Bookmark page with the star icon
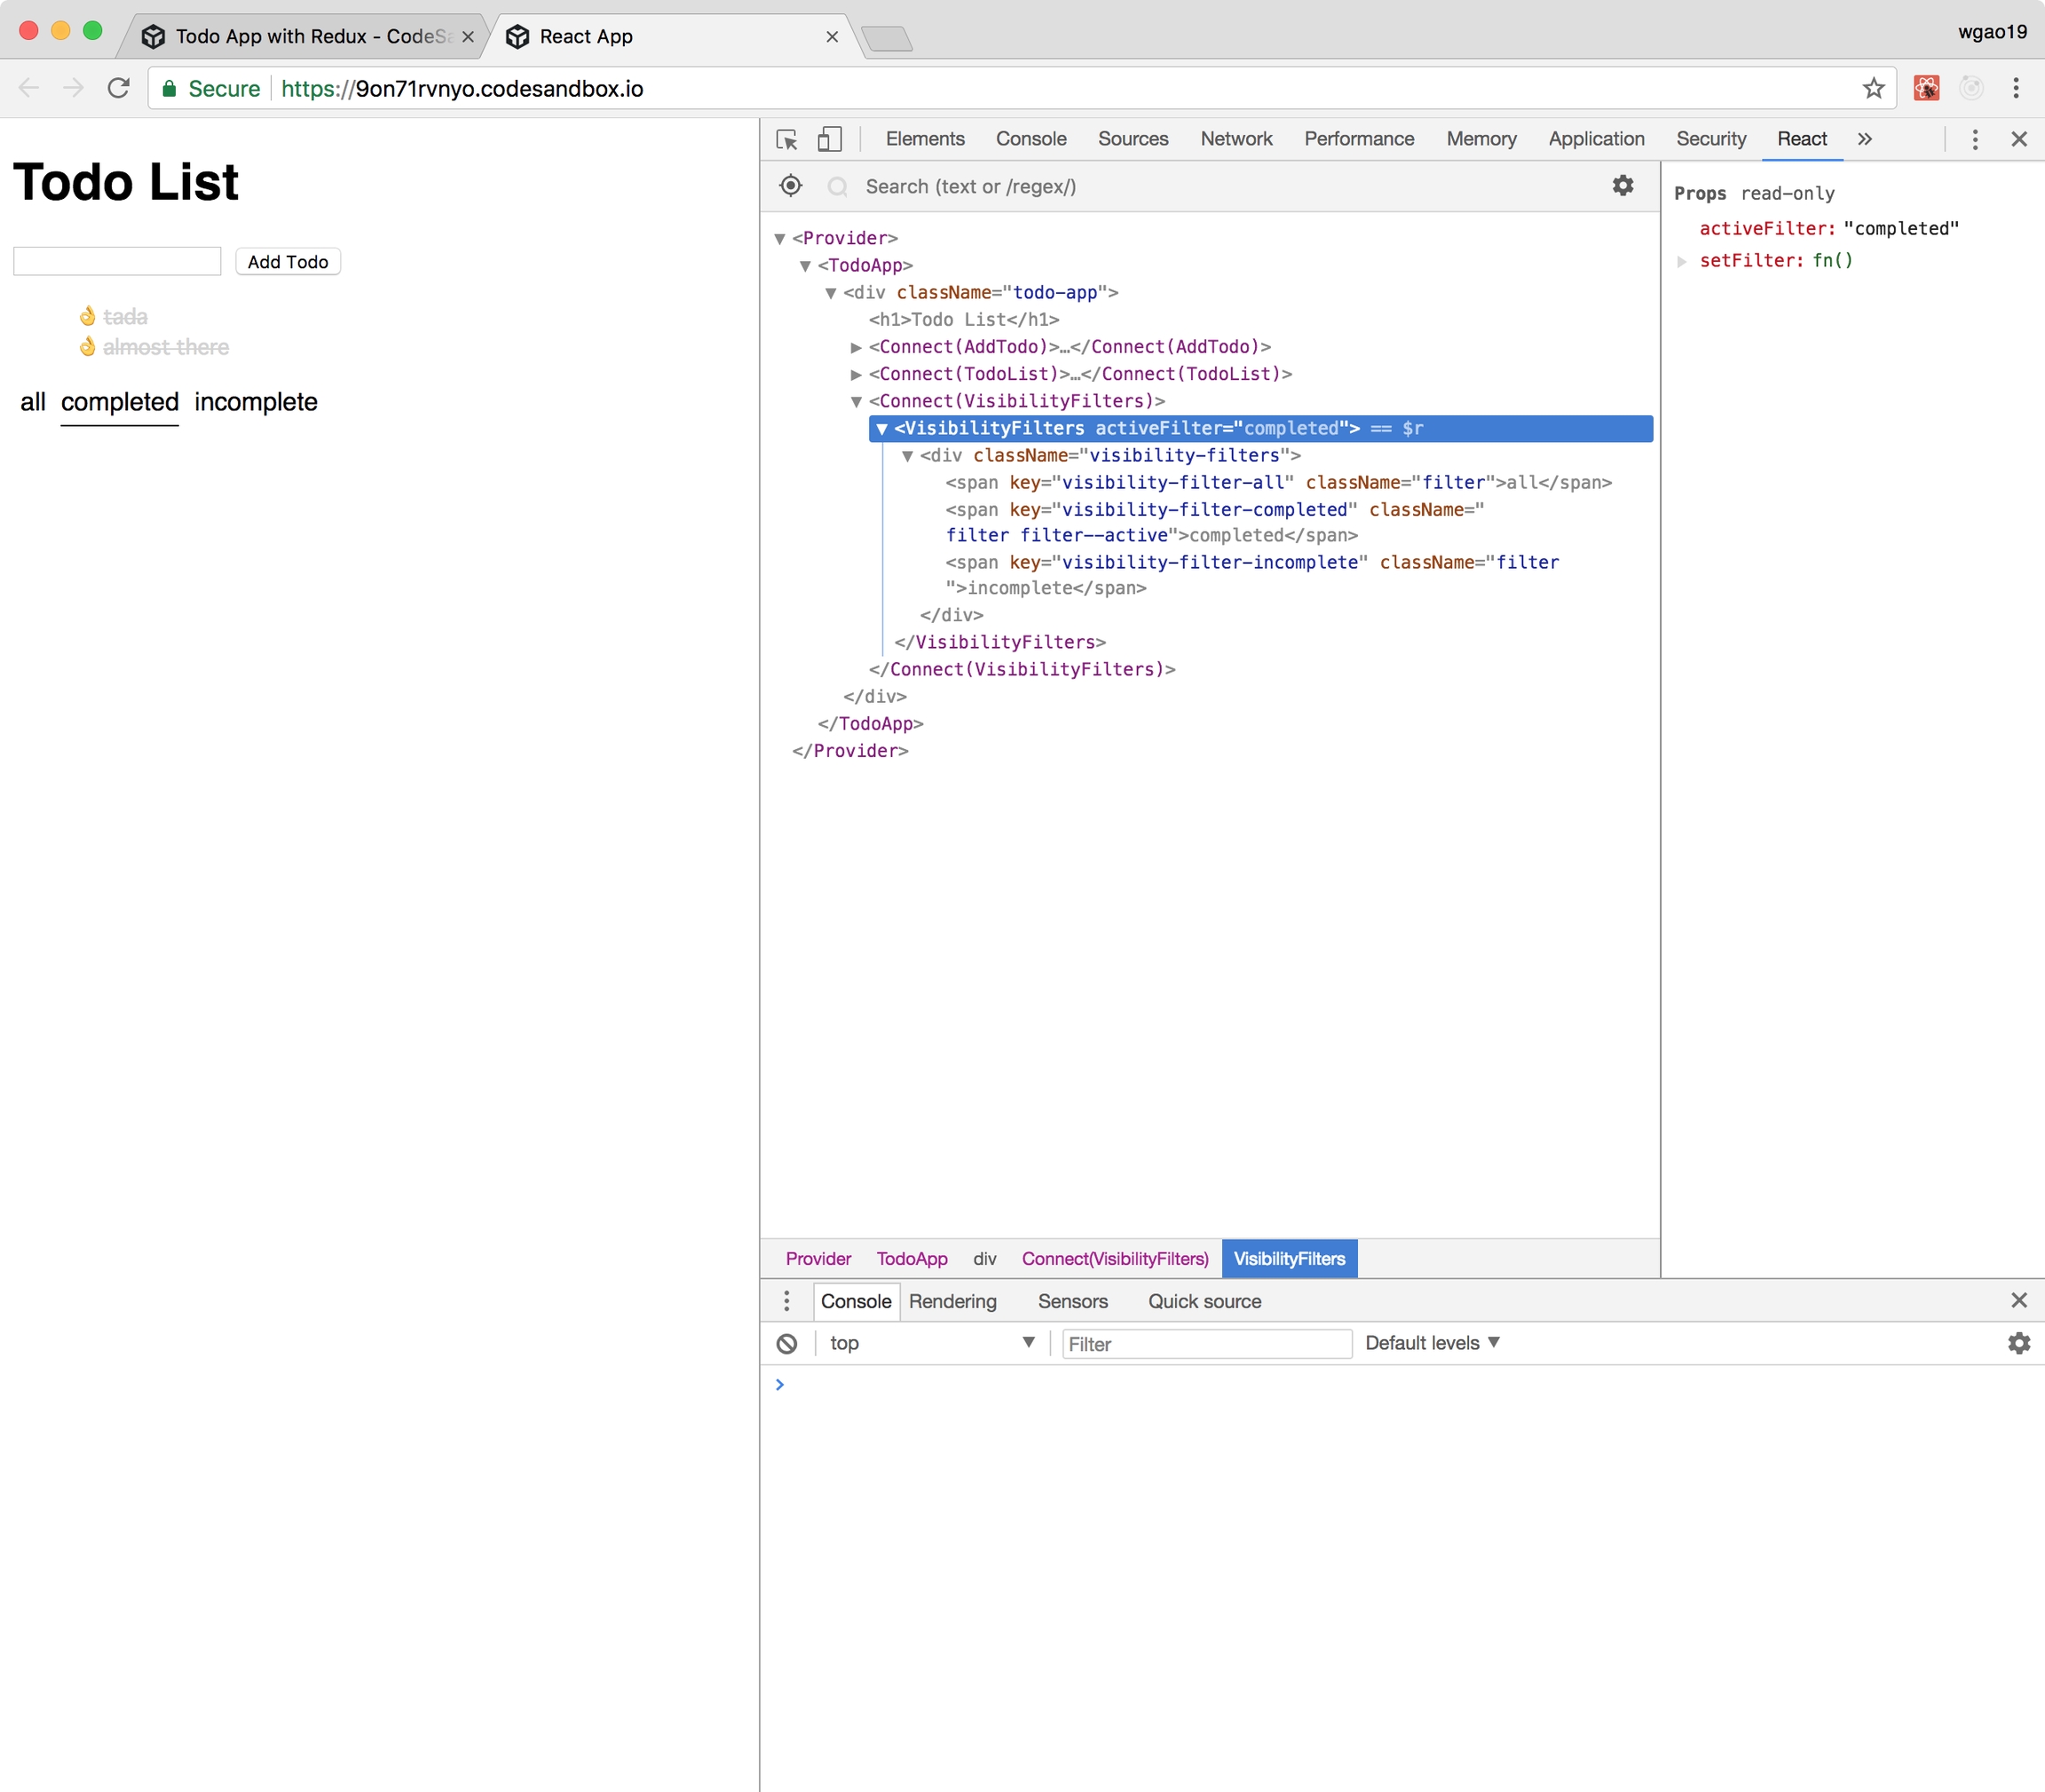 click(1873, 89)
